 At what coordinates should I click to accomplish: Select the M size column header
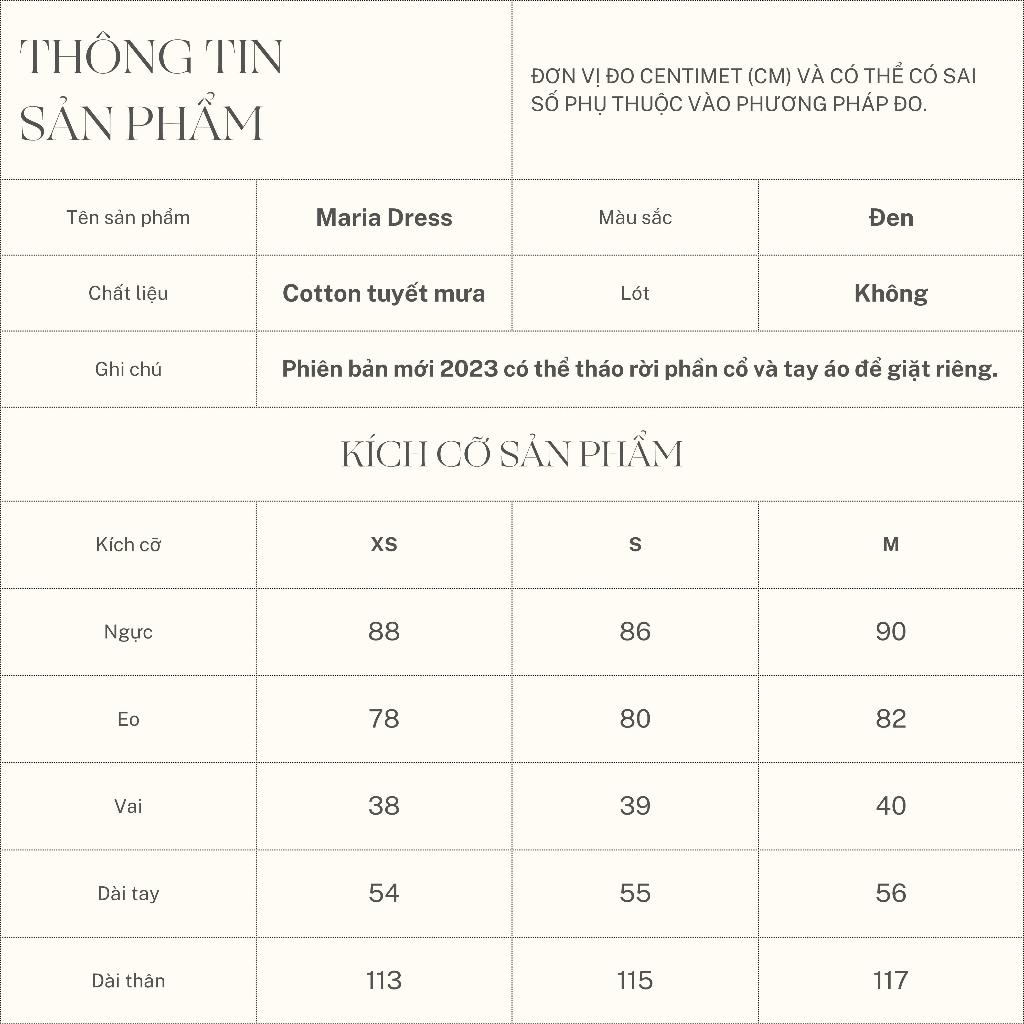(x=891, y=544)
